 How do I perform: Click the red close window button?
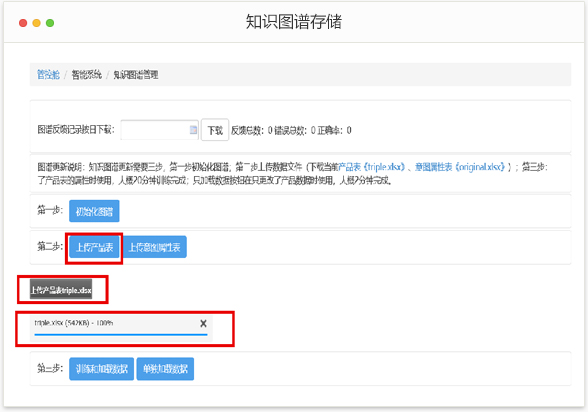[x=23, y=23]
